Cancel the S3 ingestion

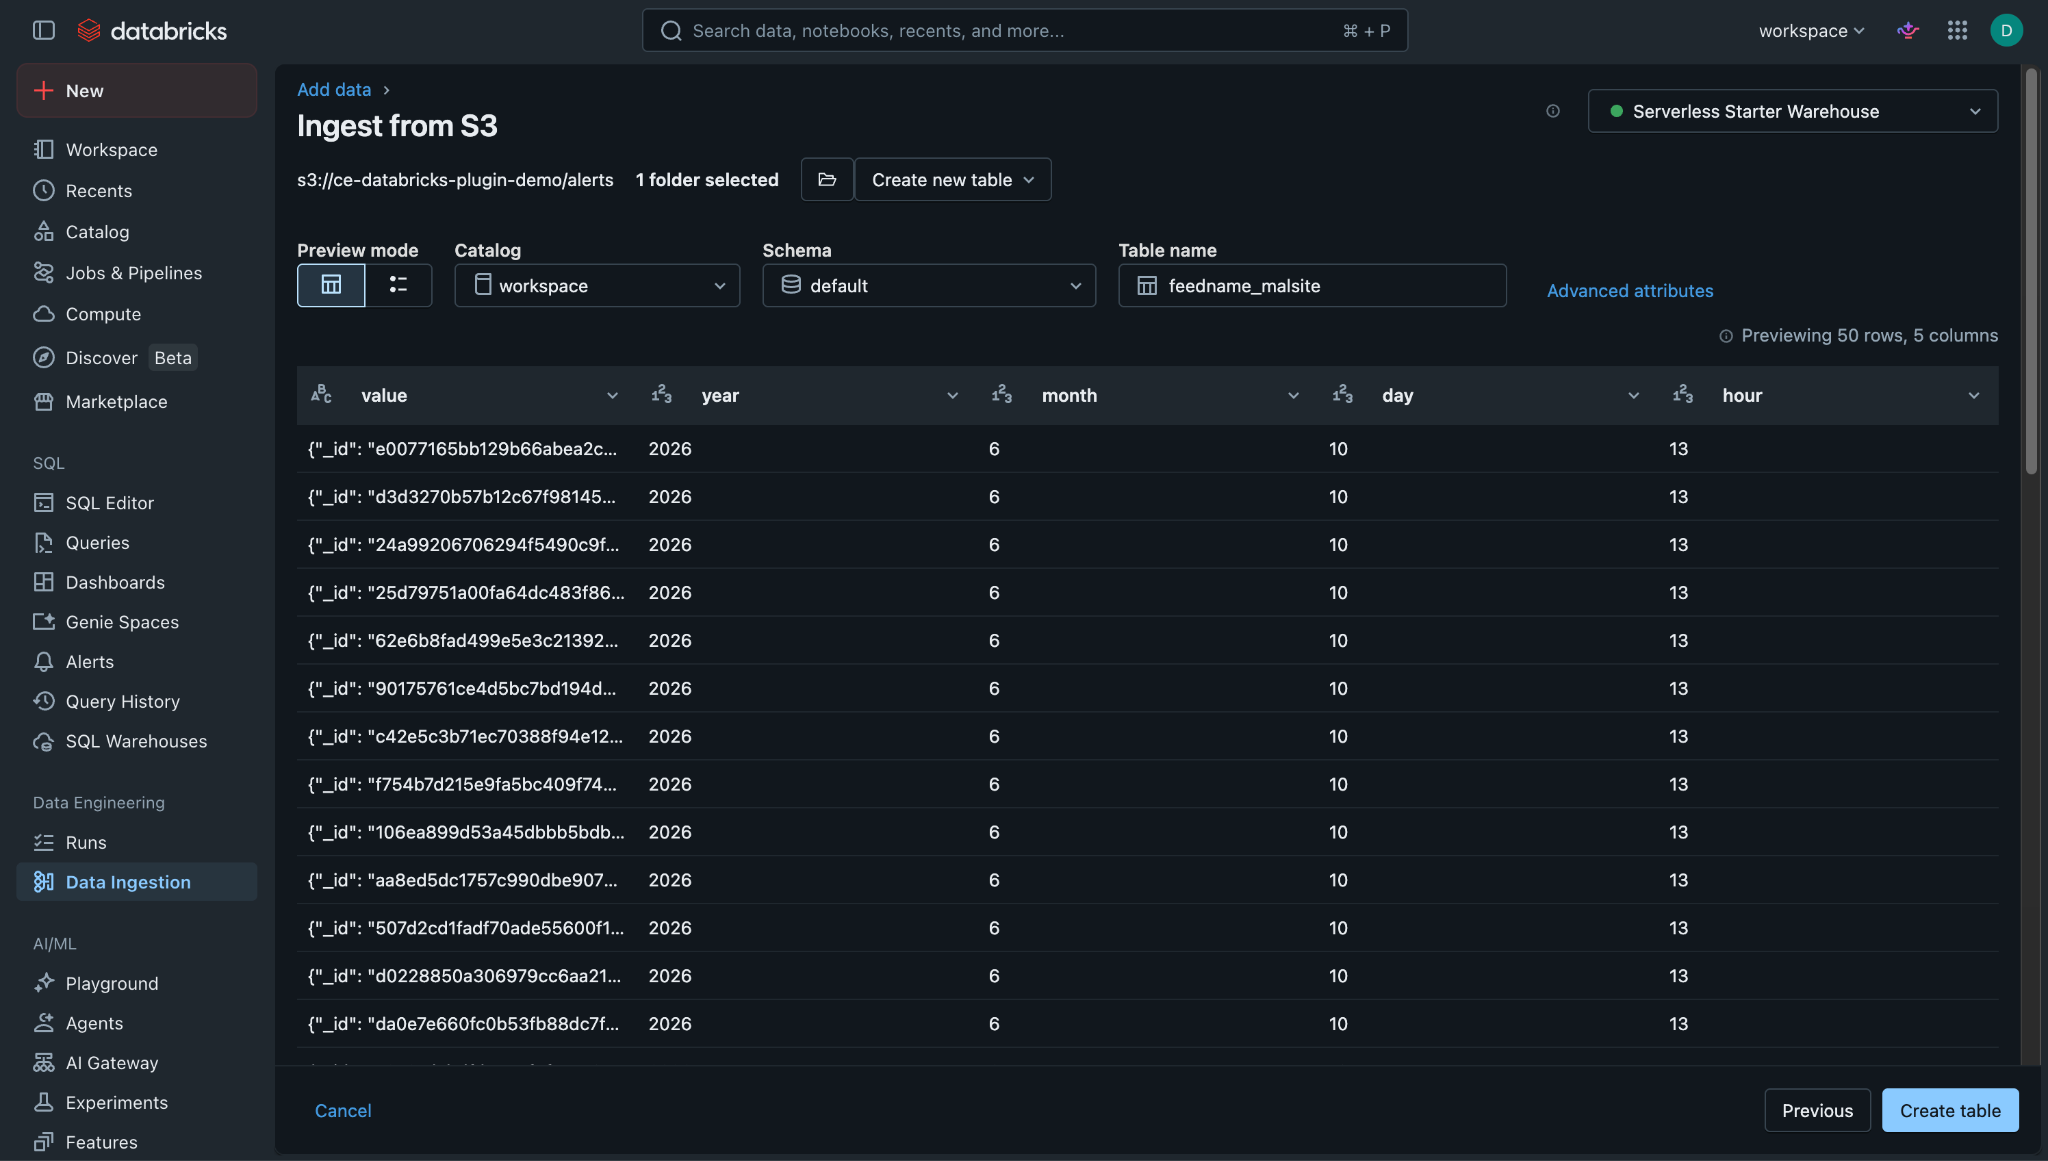(343, 1111)
